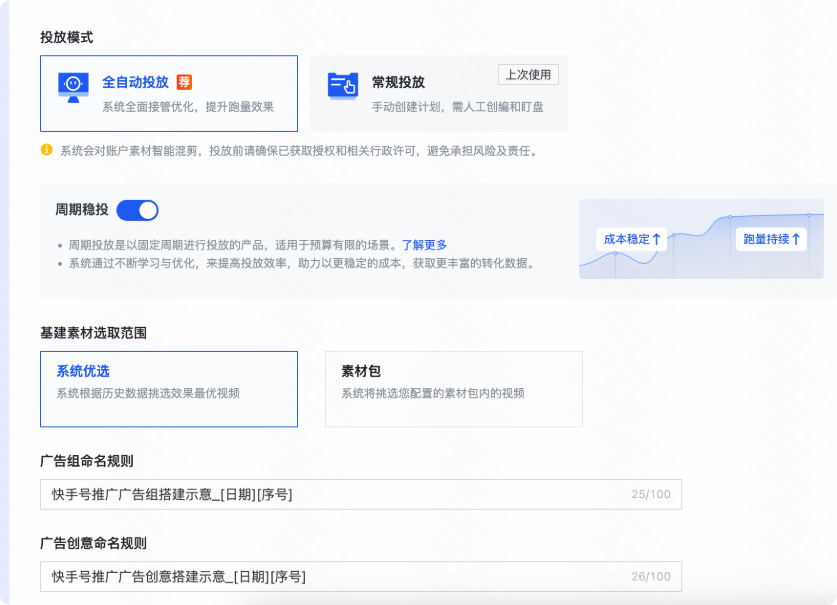
Task: Click the orange 荐 recommended badge
Action: click(x=184, y=82)
